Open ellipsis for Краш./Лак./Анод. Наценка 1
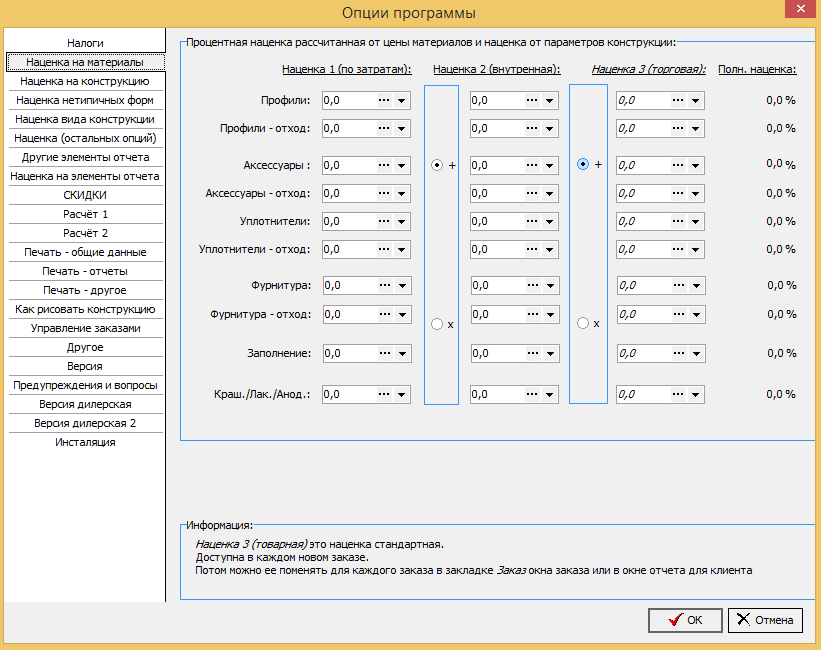The width and height of the screenshot is (821, 650). coord(384,394)
